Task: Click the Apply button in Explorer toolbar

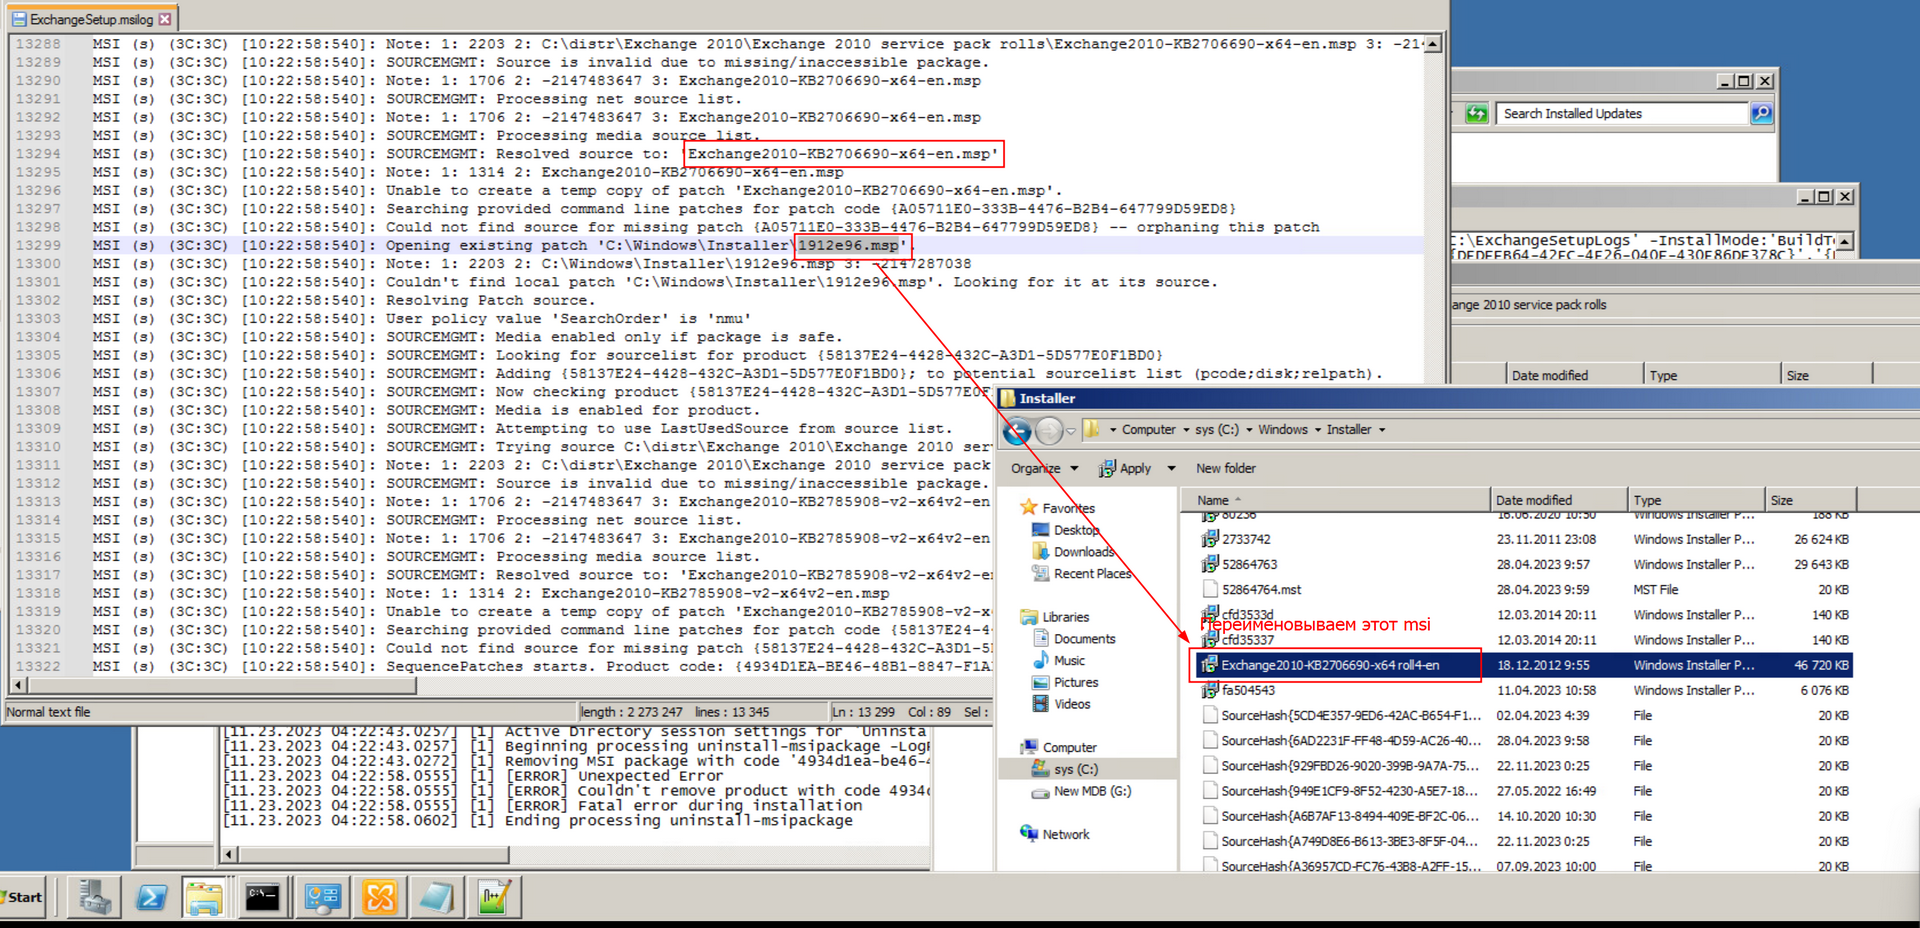Action: click(x=1125, y=468)
